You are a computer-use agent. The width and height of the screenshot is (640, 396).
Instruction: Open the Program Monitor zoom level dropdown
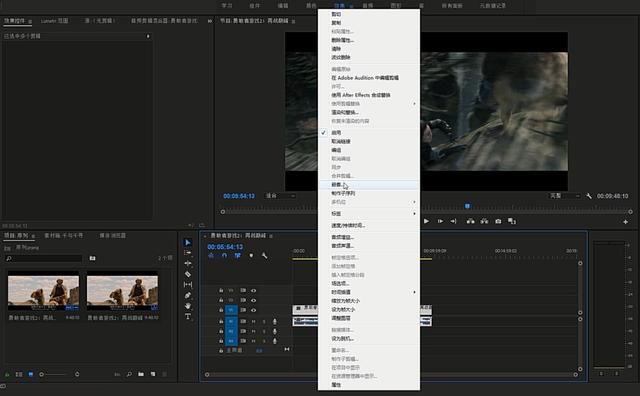coord(280,196)
